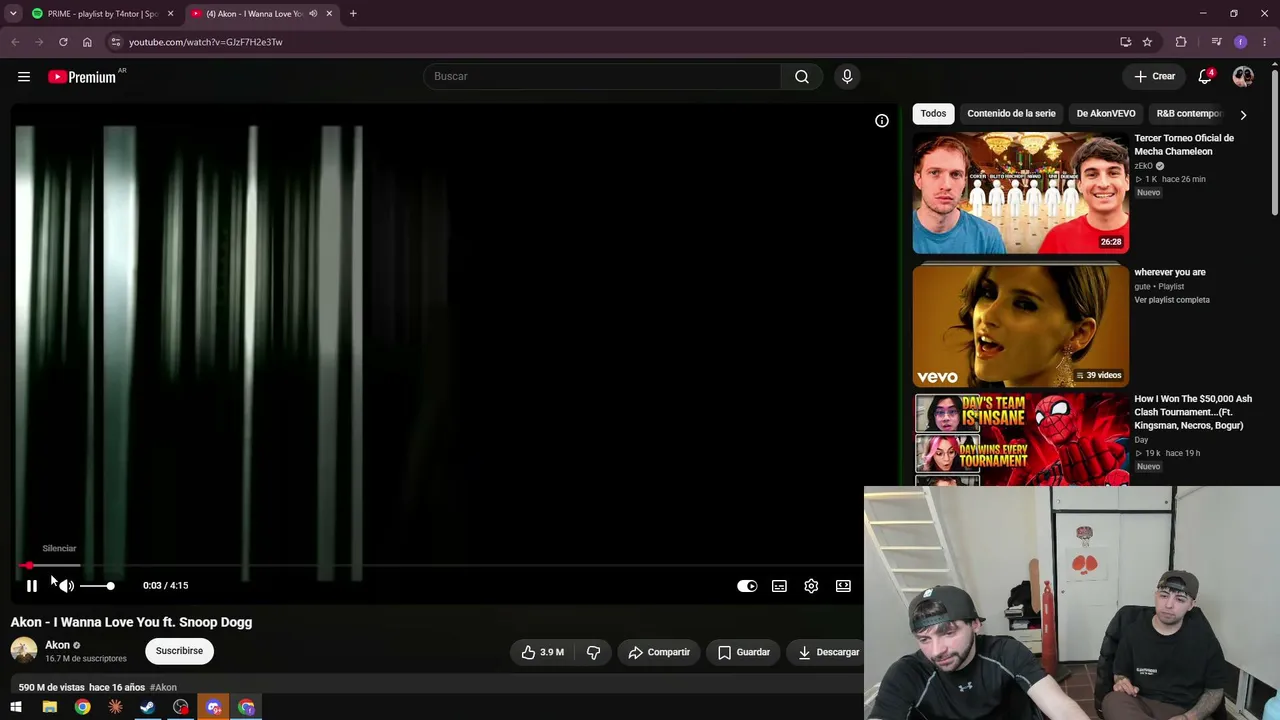Click the browser address bar URL

point(205,42)
